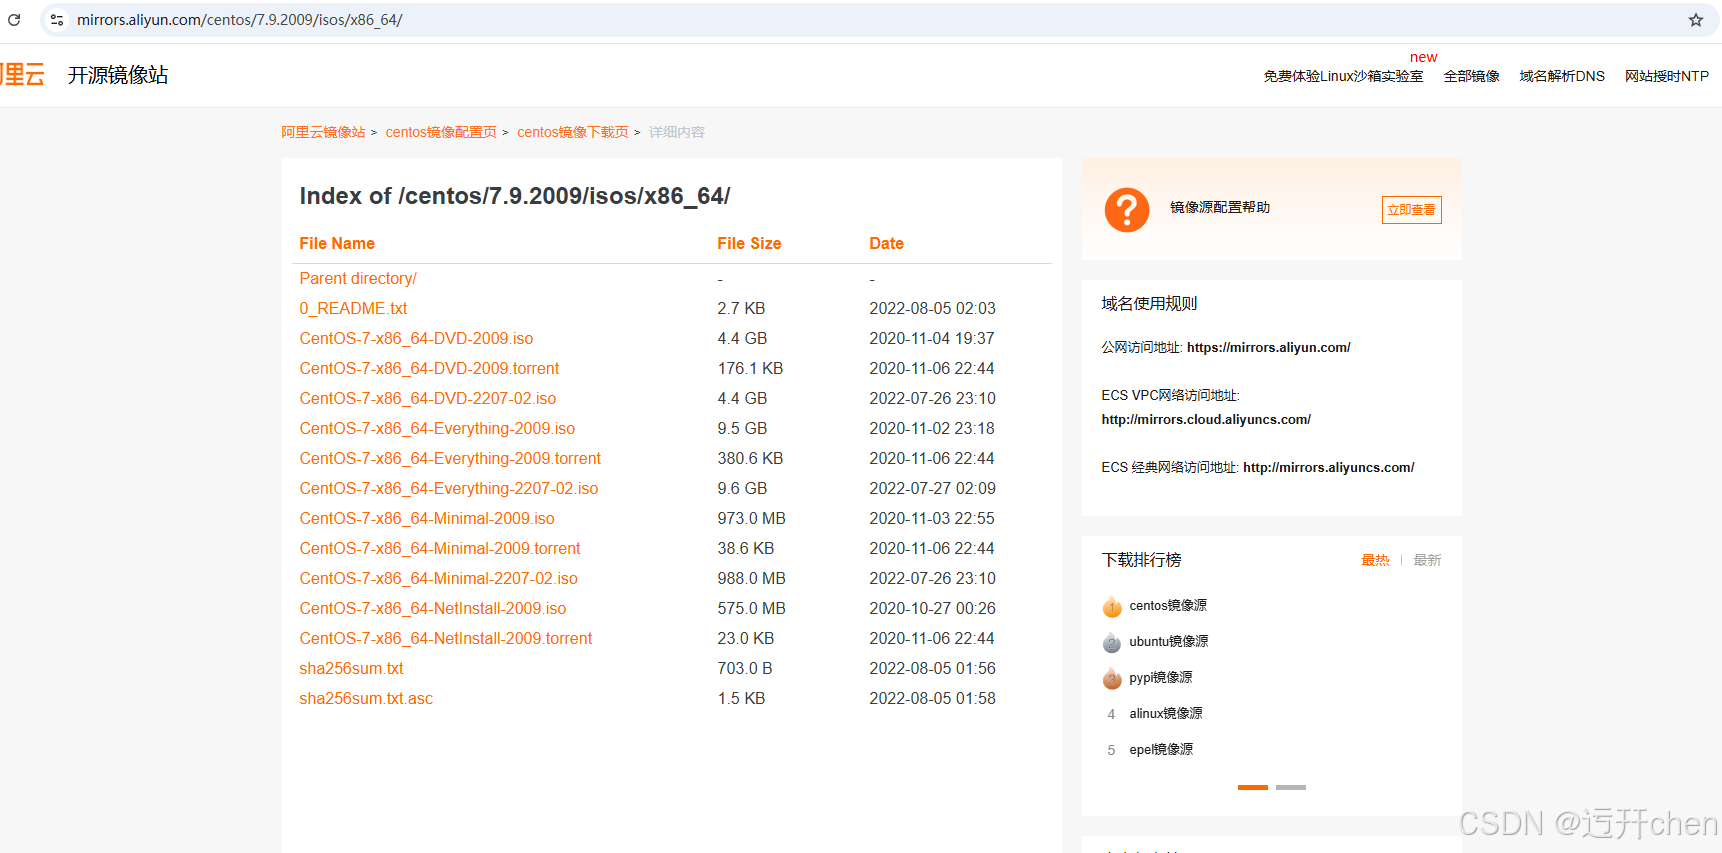Click the 973.0 MB file size cell
Image resolution: width=1722 pixels, height=853 pixels.
[x=751, y=519]
